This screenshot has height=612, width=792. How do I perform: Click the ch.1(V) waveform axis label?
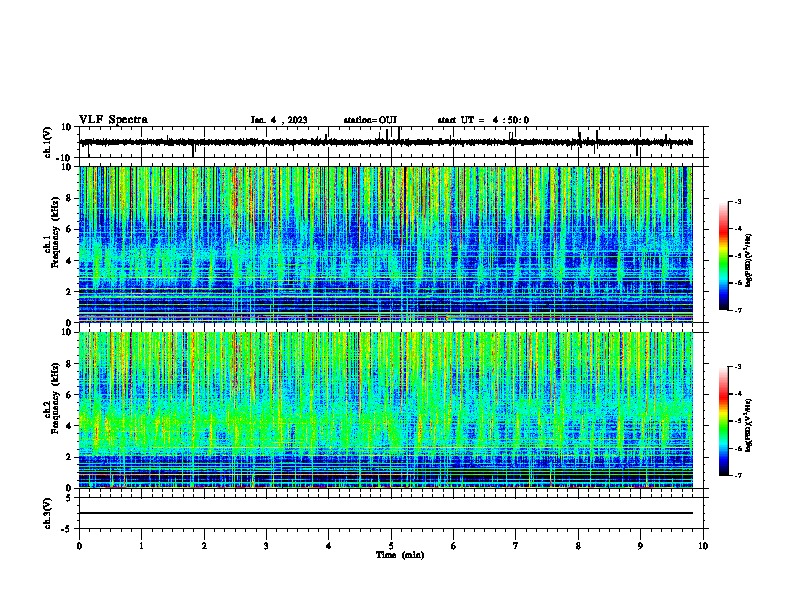[47, 142]
